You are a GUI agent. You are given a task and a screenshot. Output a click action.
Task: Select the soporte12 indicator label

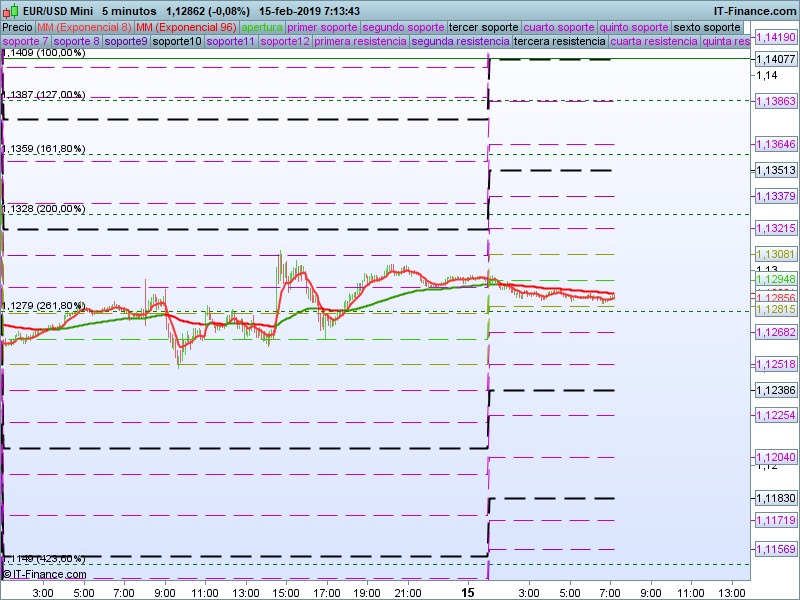click(x=284, y=42)
